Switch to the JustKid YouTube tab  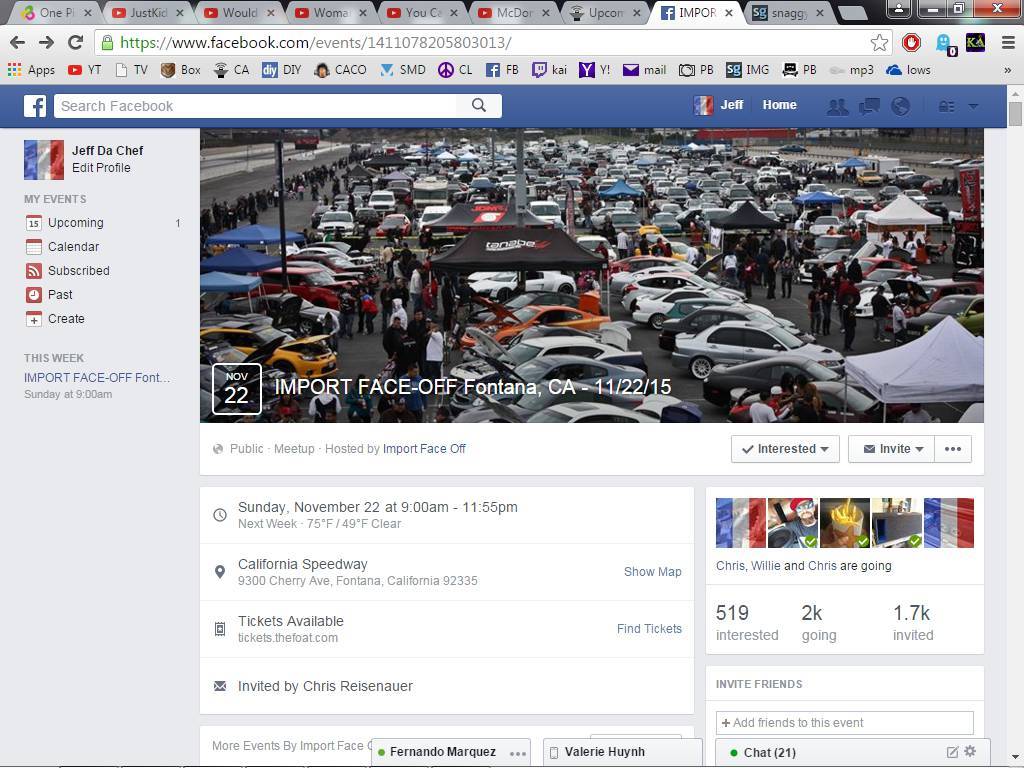pyautogui.click(x=149, y=12)
